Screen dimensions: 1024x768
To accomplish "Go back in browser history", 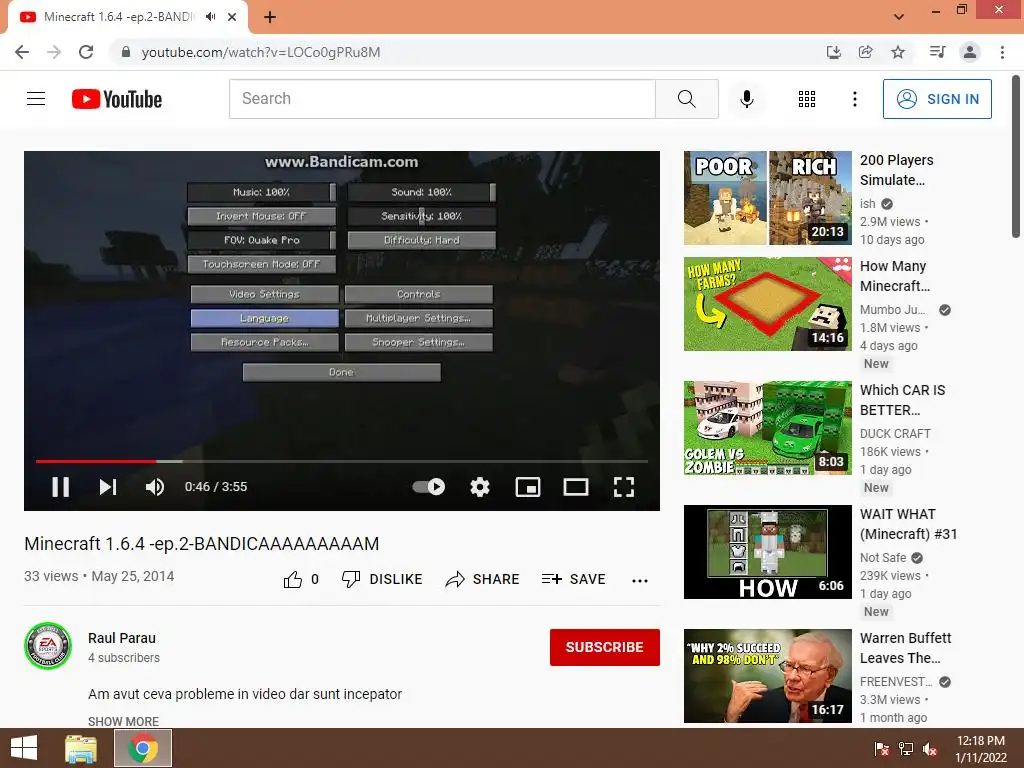I will (22, 52).
